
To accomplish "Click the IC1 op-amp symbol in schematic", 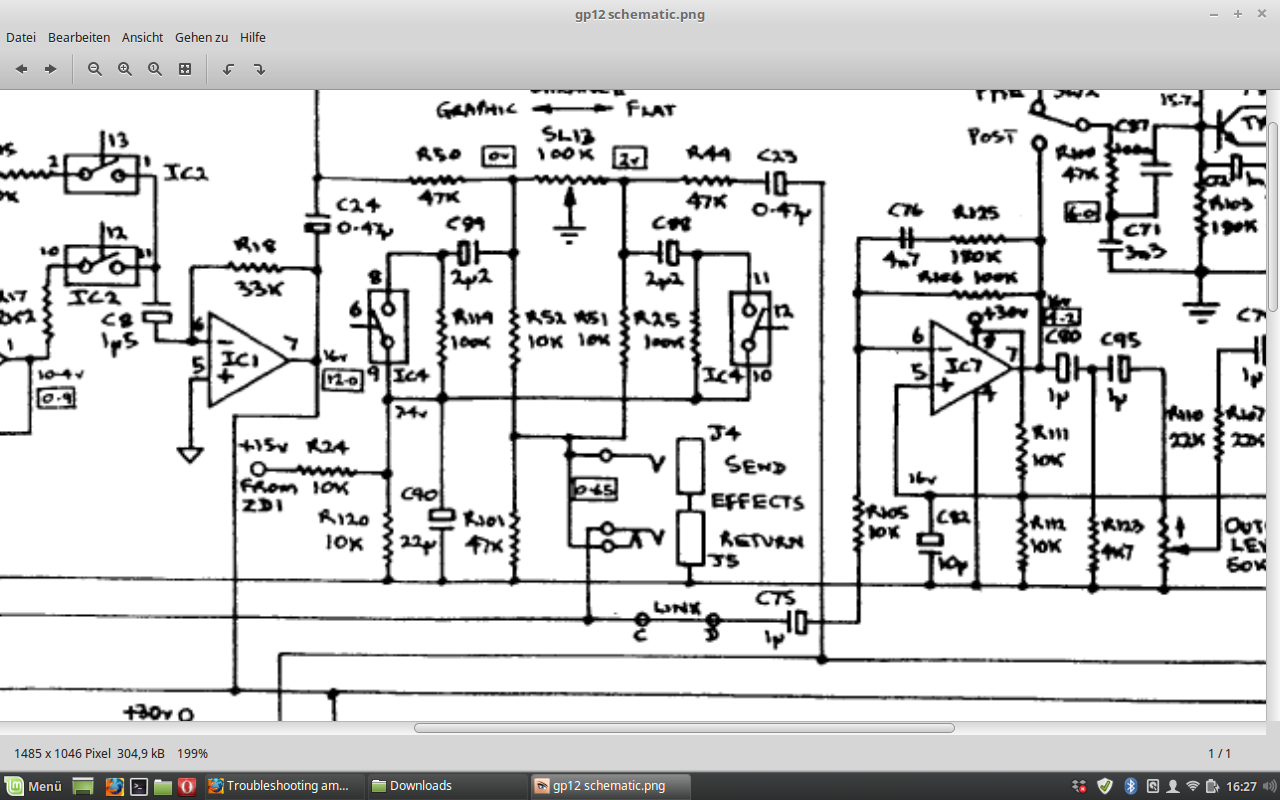I will click(247, 362).
